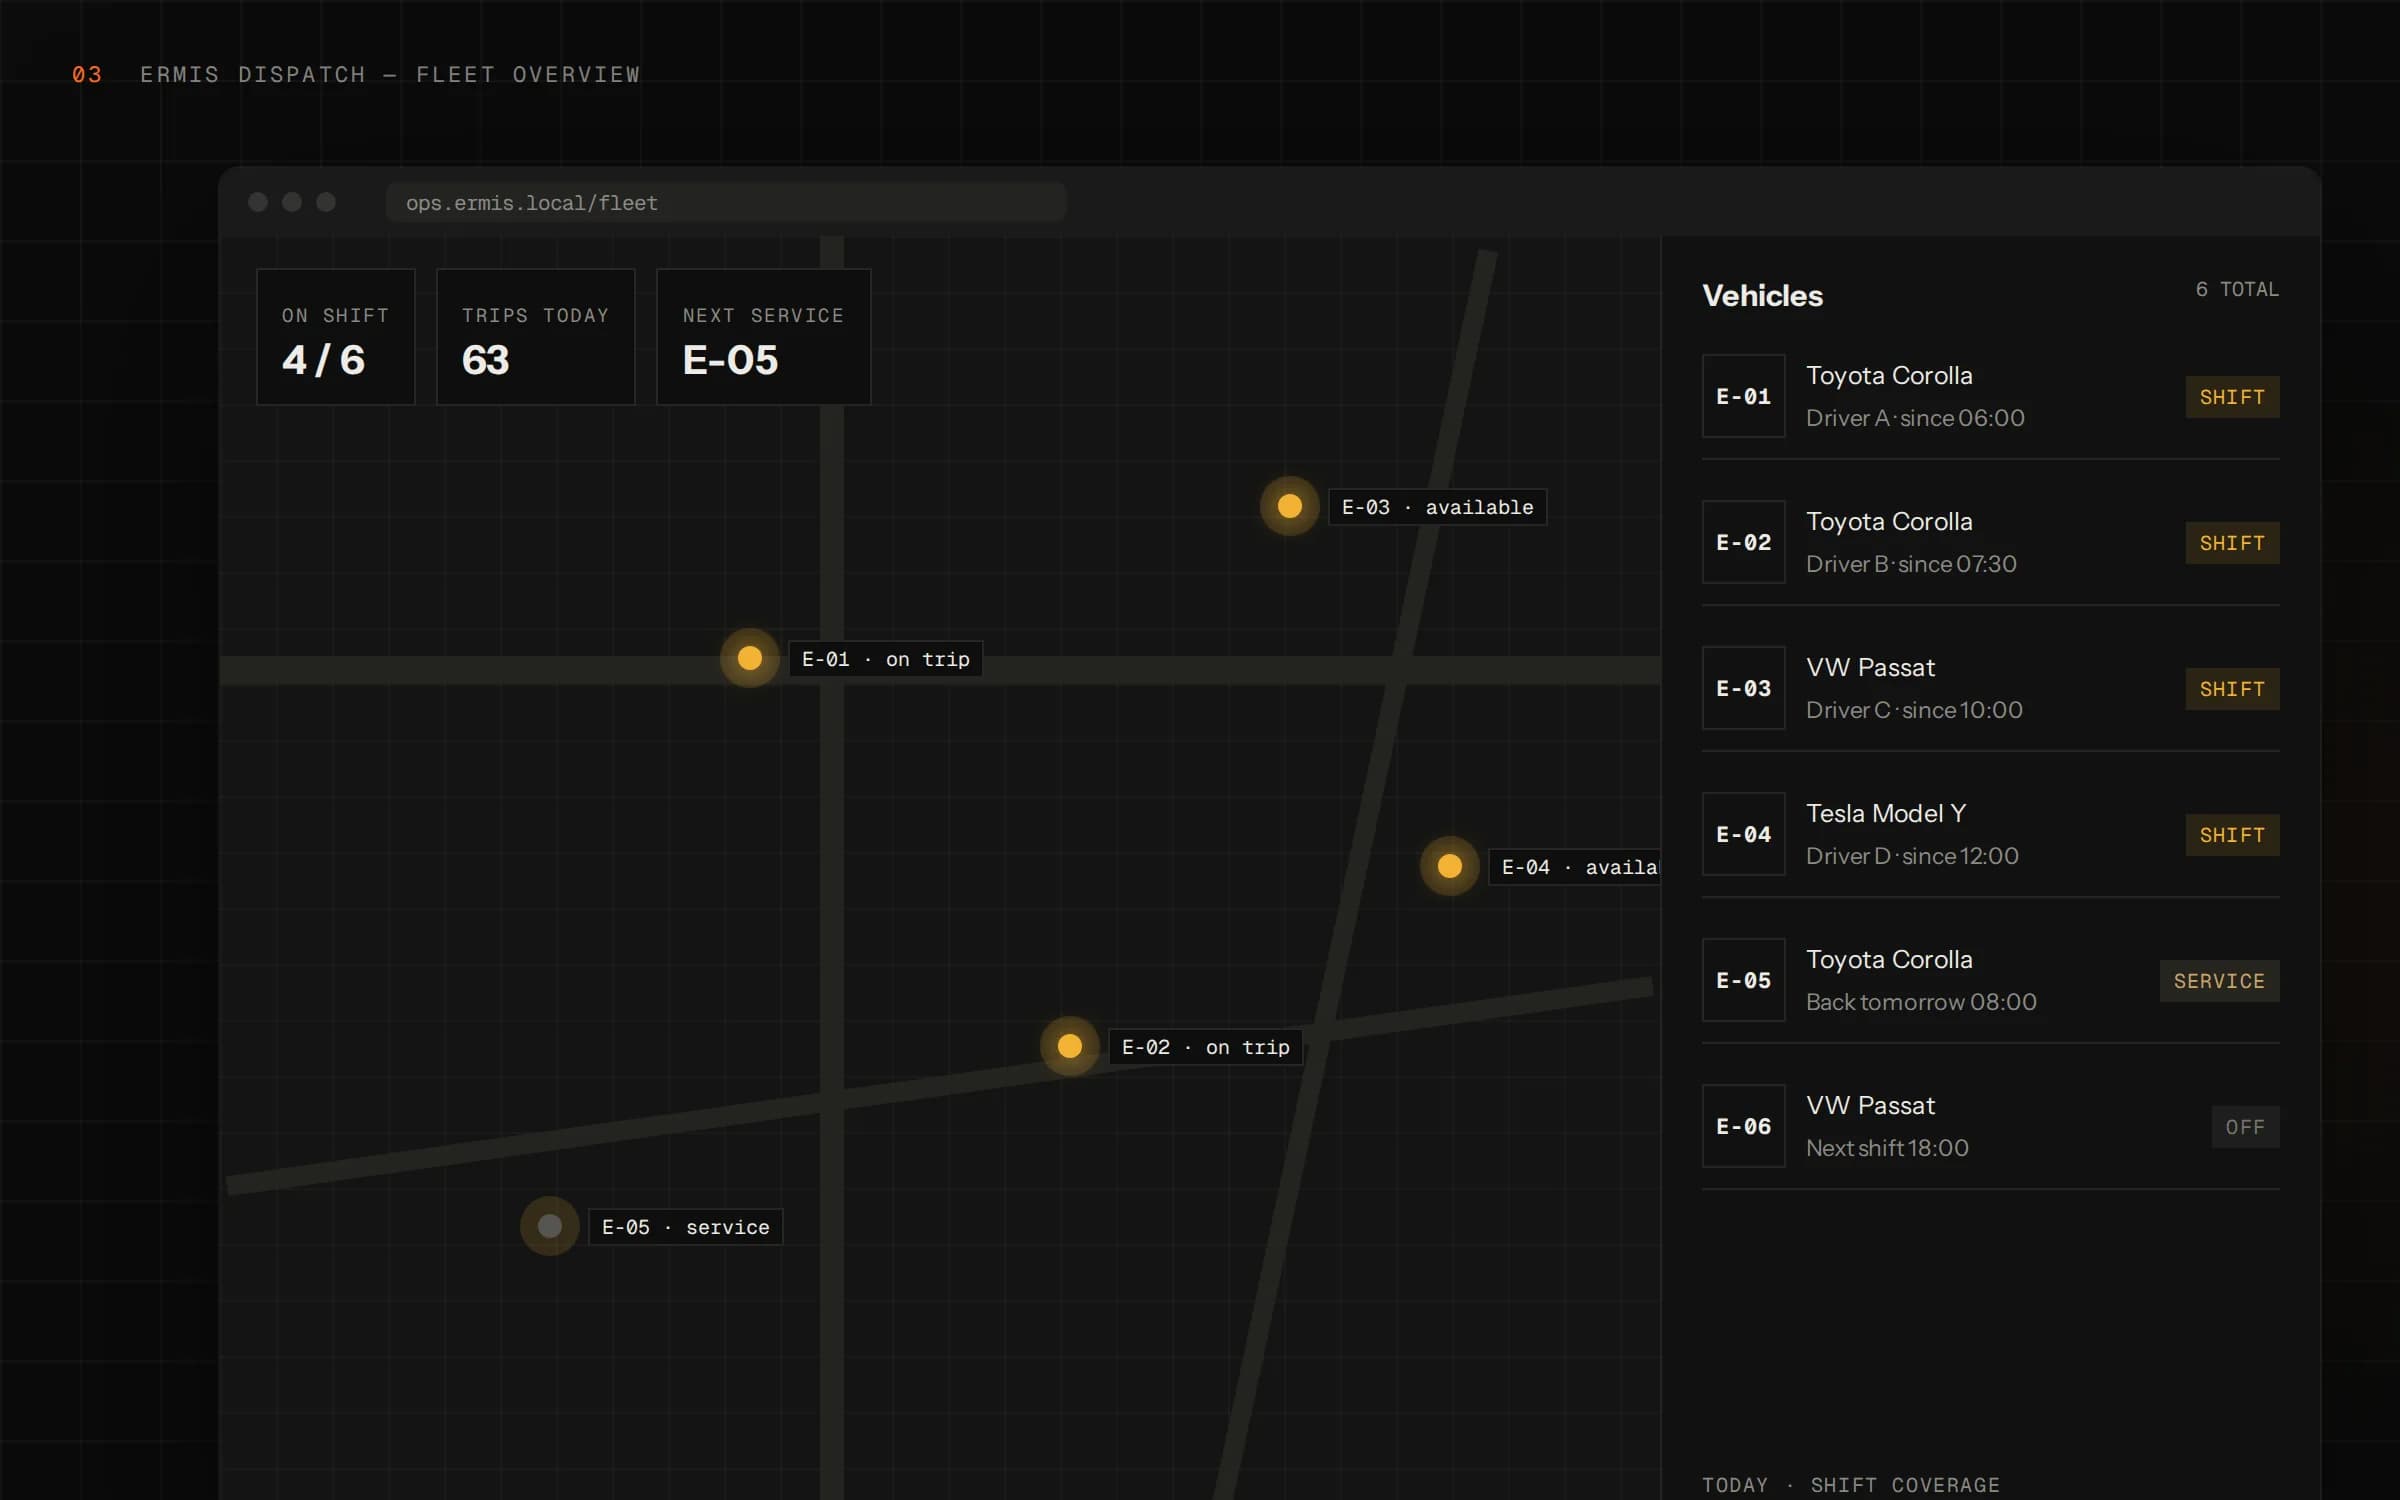The height and width of the screenshot is (1500, 2400).
Task: Click the grey E-05 service map marker dot
Action: [x=549, y=1226]
